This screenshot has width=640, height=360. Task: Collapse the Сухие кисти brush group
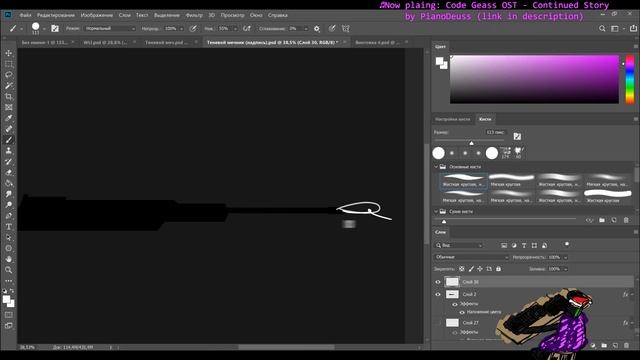[436, 211]
